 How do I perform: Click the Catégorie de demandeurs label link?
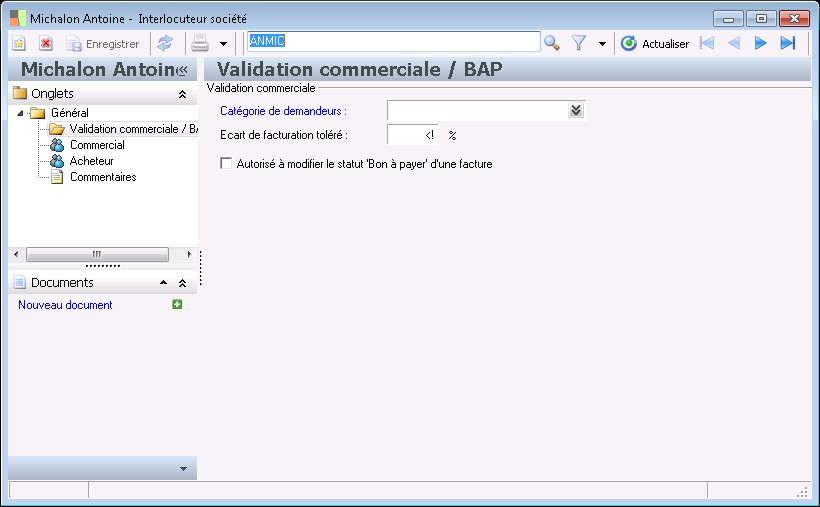pos(283,111)
